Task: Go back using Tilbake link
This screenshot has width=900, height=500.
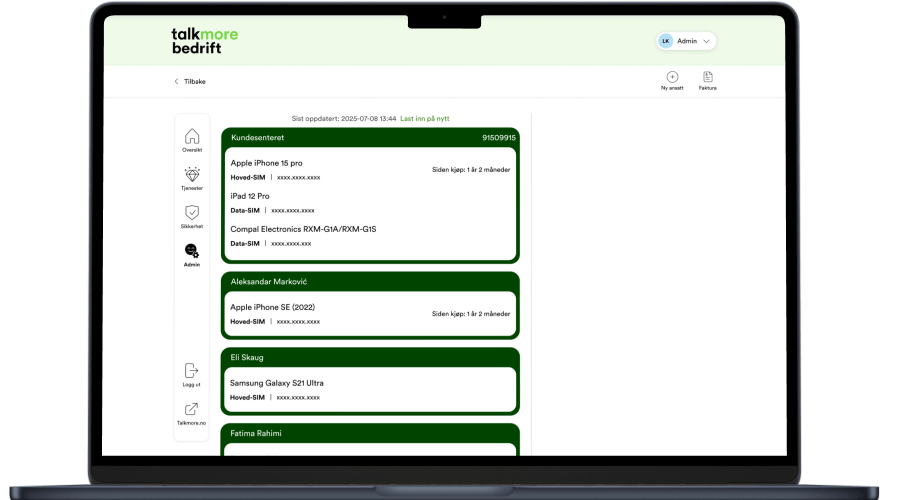Action: click(190, 81)
